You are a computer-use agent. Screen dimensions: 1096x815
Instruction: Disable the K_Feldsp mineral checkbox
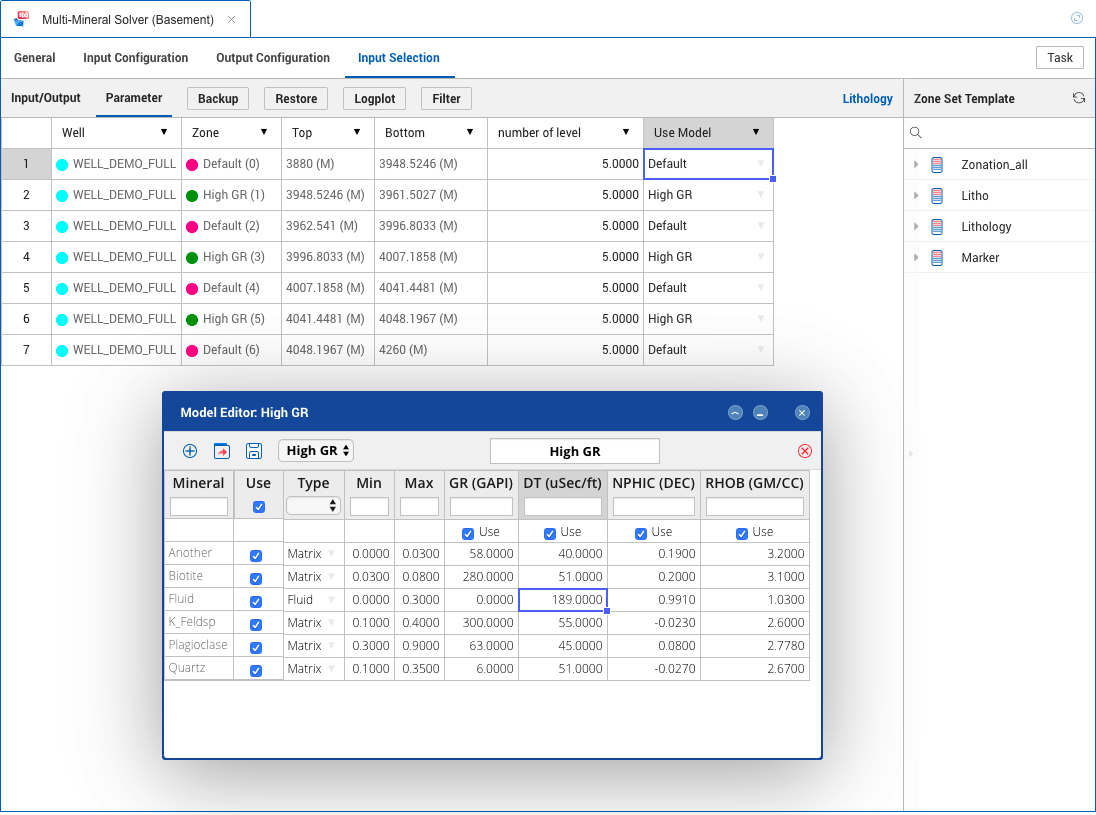[256, 625]
